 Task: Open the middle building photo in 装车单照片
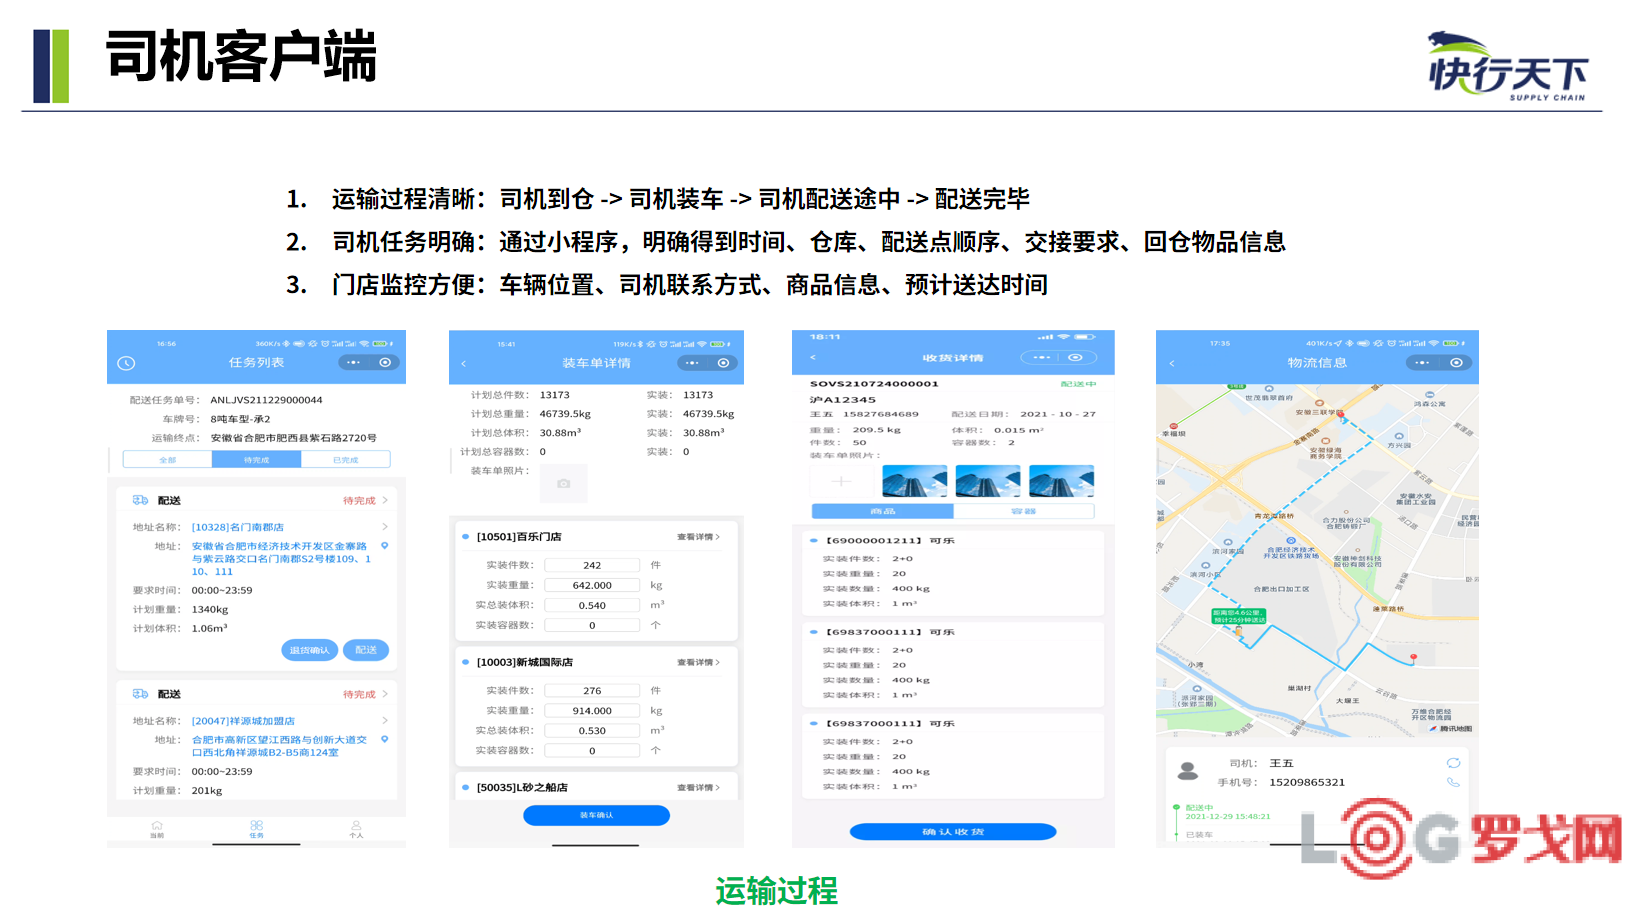tap(988, 481)
